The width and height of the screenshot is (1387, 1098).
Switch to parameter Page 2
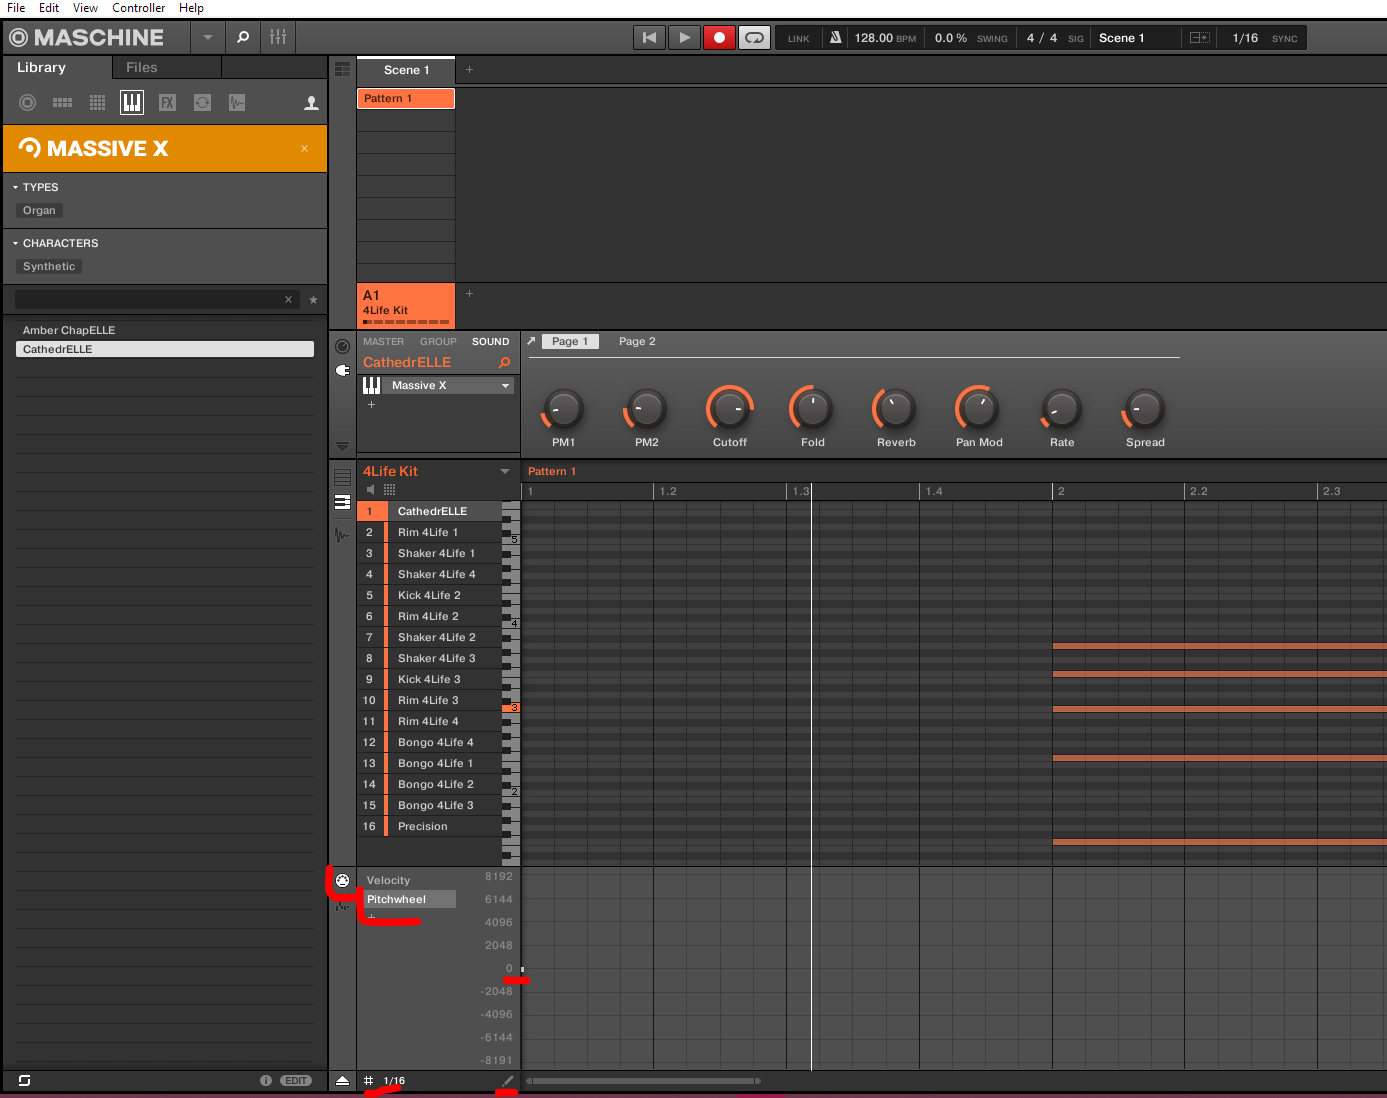coord(637,341)
